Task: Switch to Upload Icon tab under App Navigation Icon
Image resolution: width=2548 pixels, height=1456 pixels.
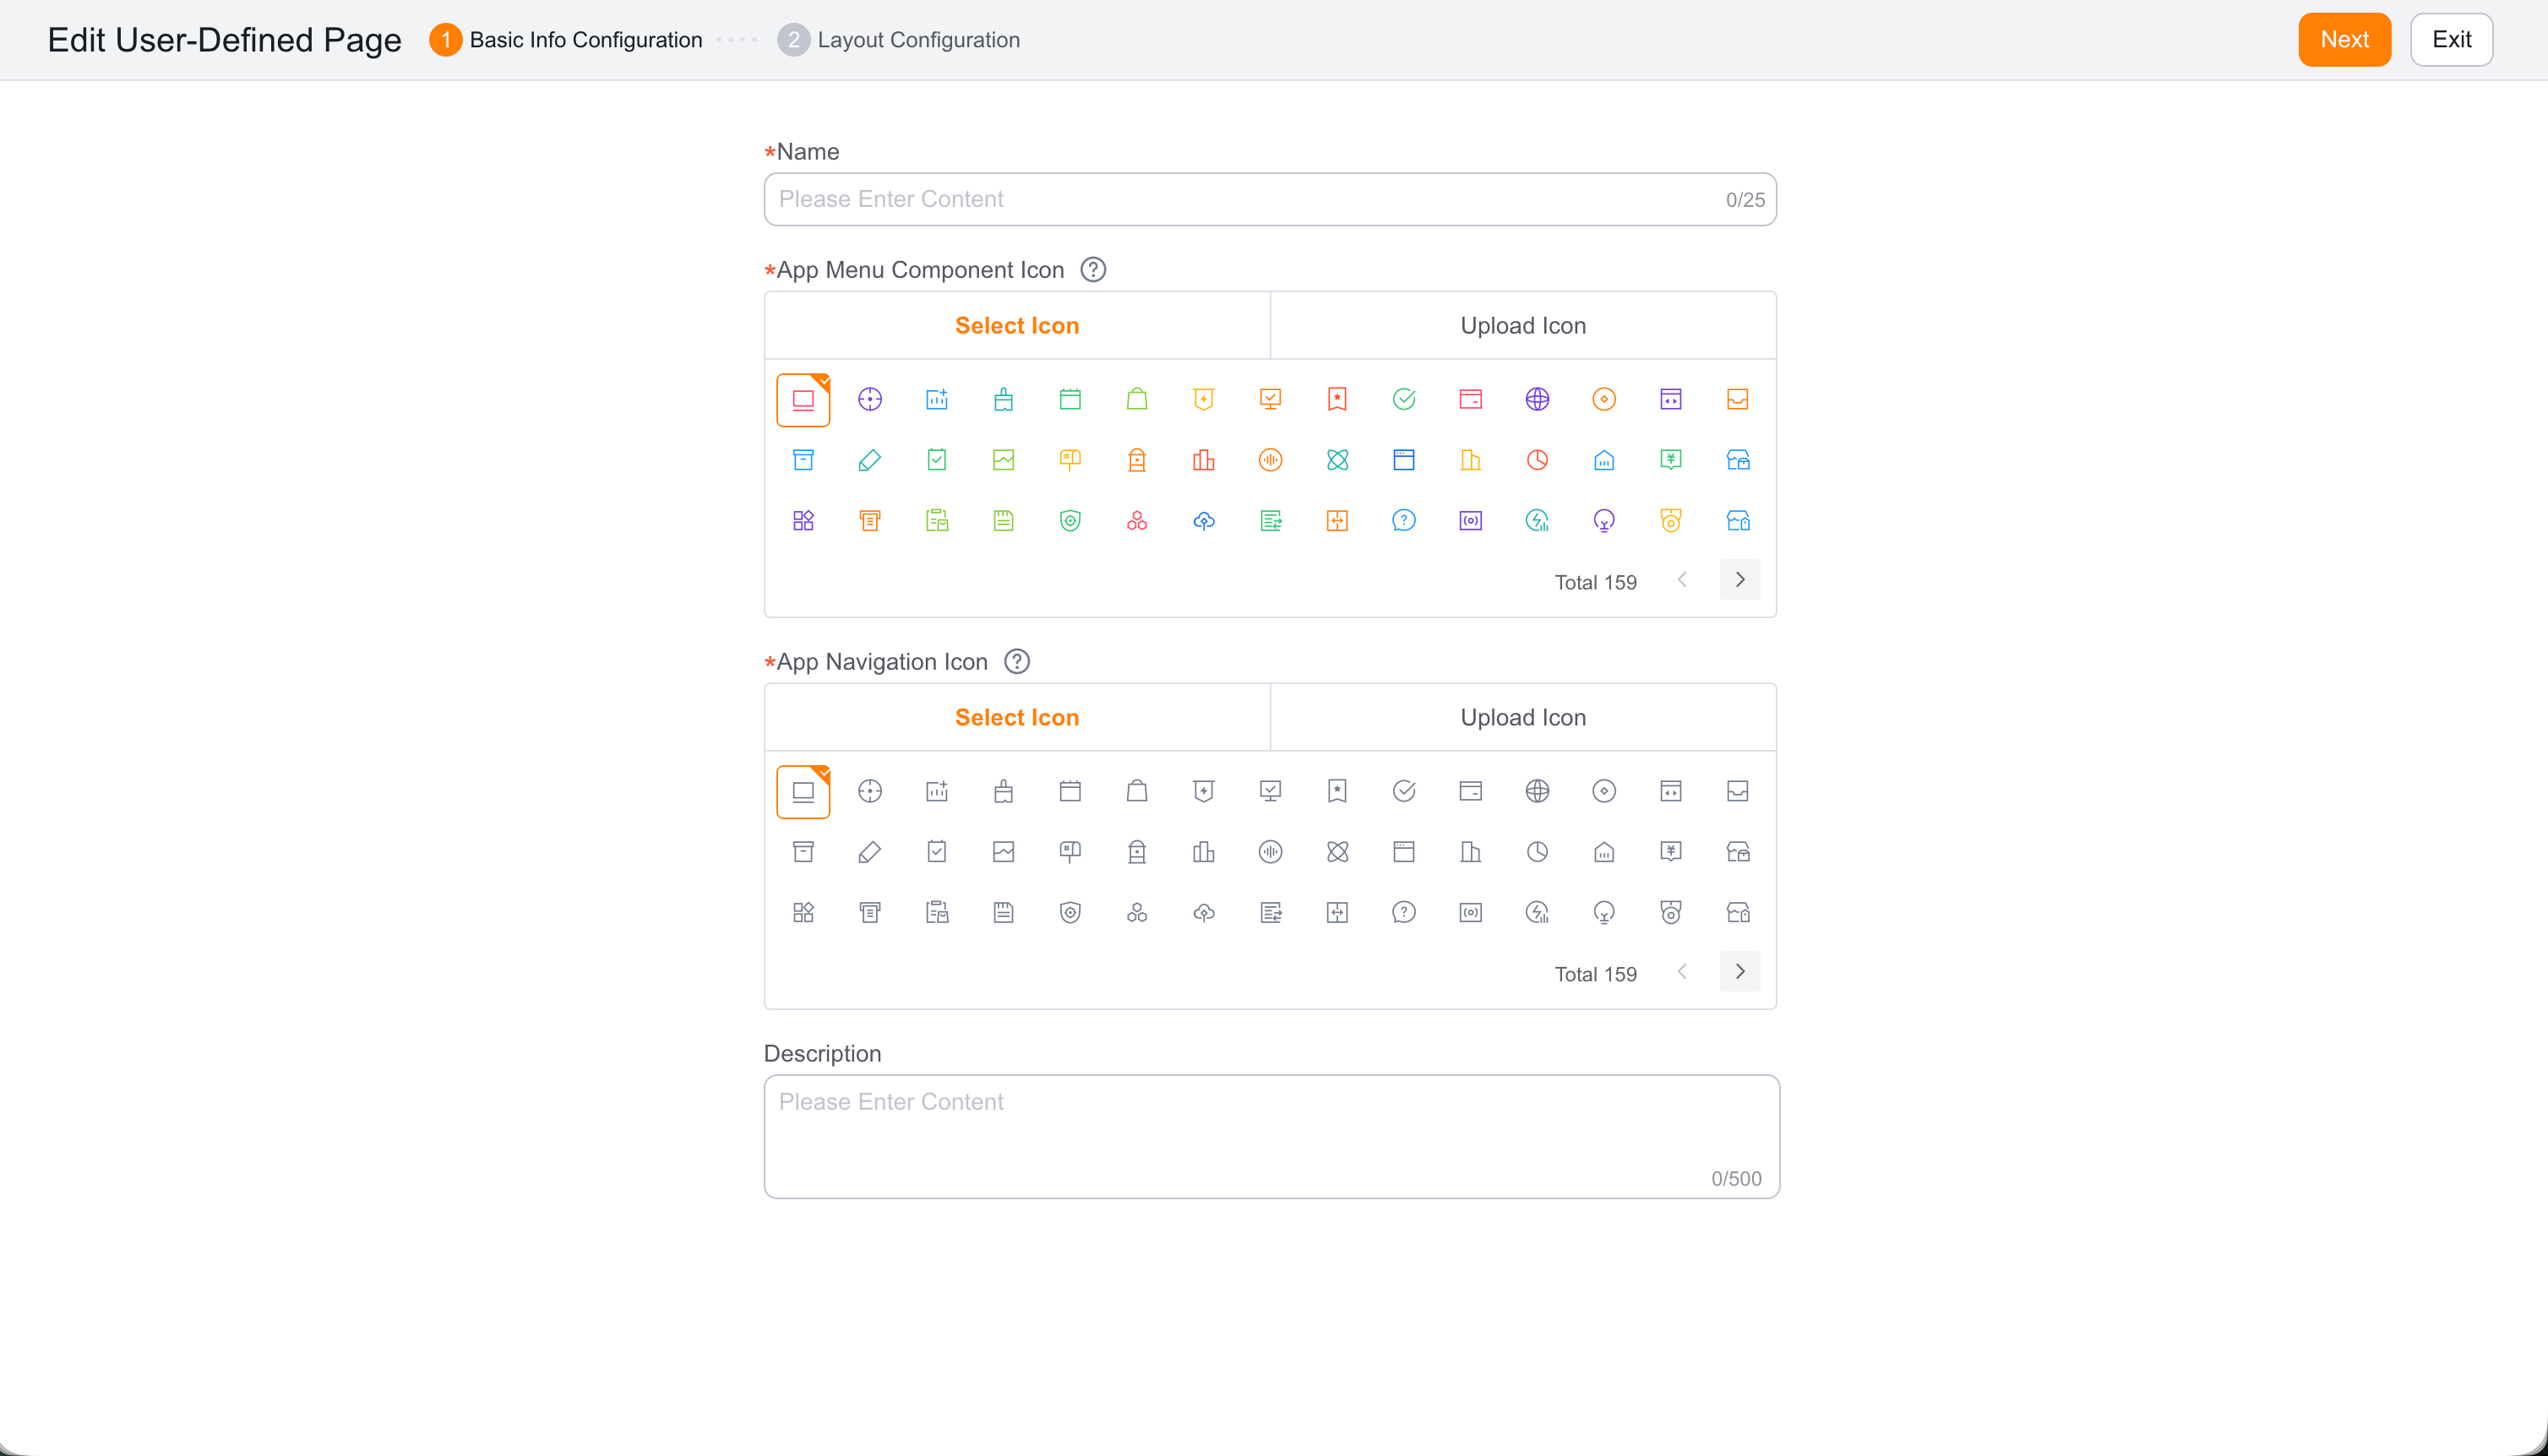Action: pyautogui.click(x=1523, y=718)
